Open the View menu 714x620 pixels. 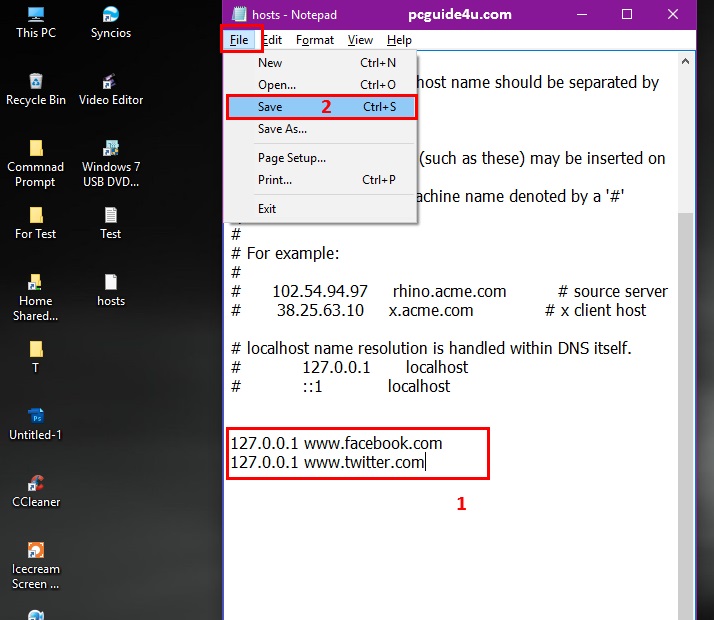[x=360, y=40]
